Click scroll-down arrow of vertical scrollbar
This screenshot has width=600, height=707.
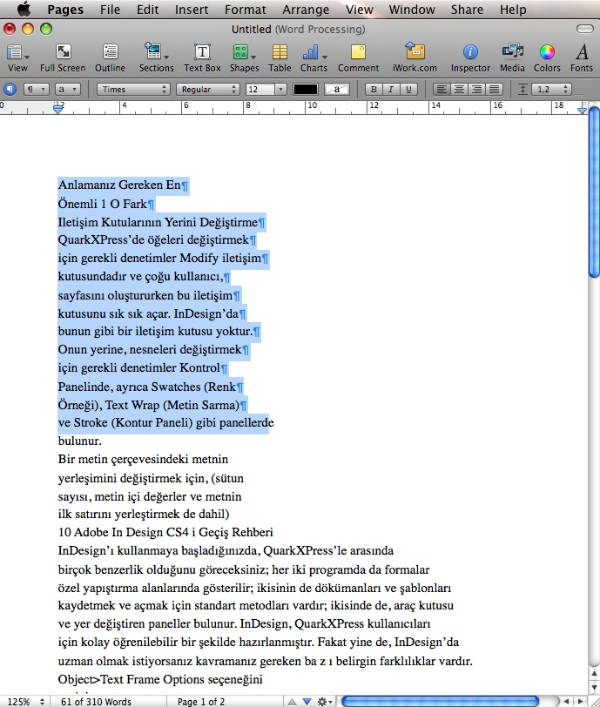click(x=594, y=688)
